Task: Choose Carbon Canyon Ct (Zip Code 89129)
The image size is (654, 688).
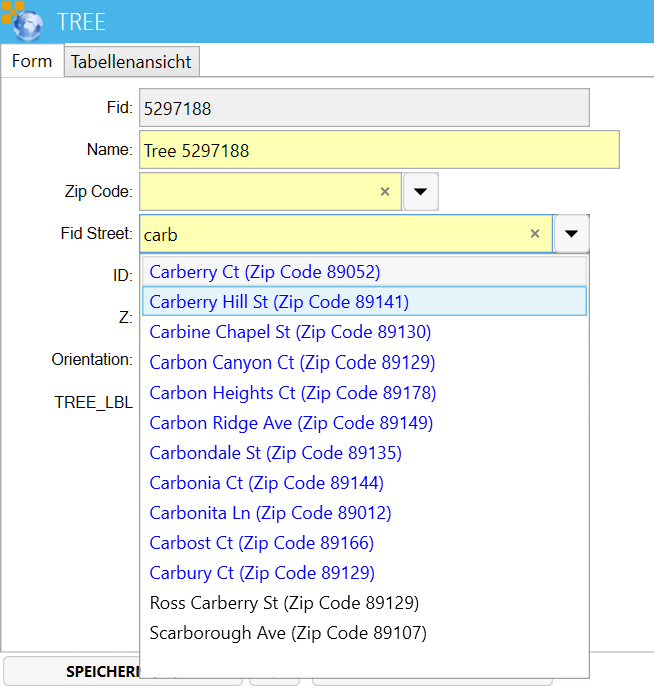Action: pos(364,362)
